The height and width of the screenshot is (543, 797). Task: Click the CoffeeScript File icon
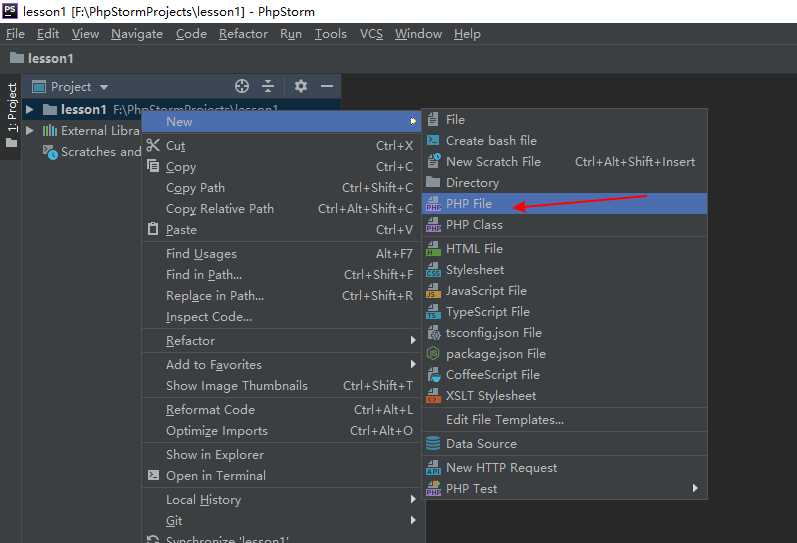pos(433,375)
